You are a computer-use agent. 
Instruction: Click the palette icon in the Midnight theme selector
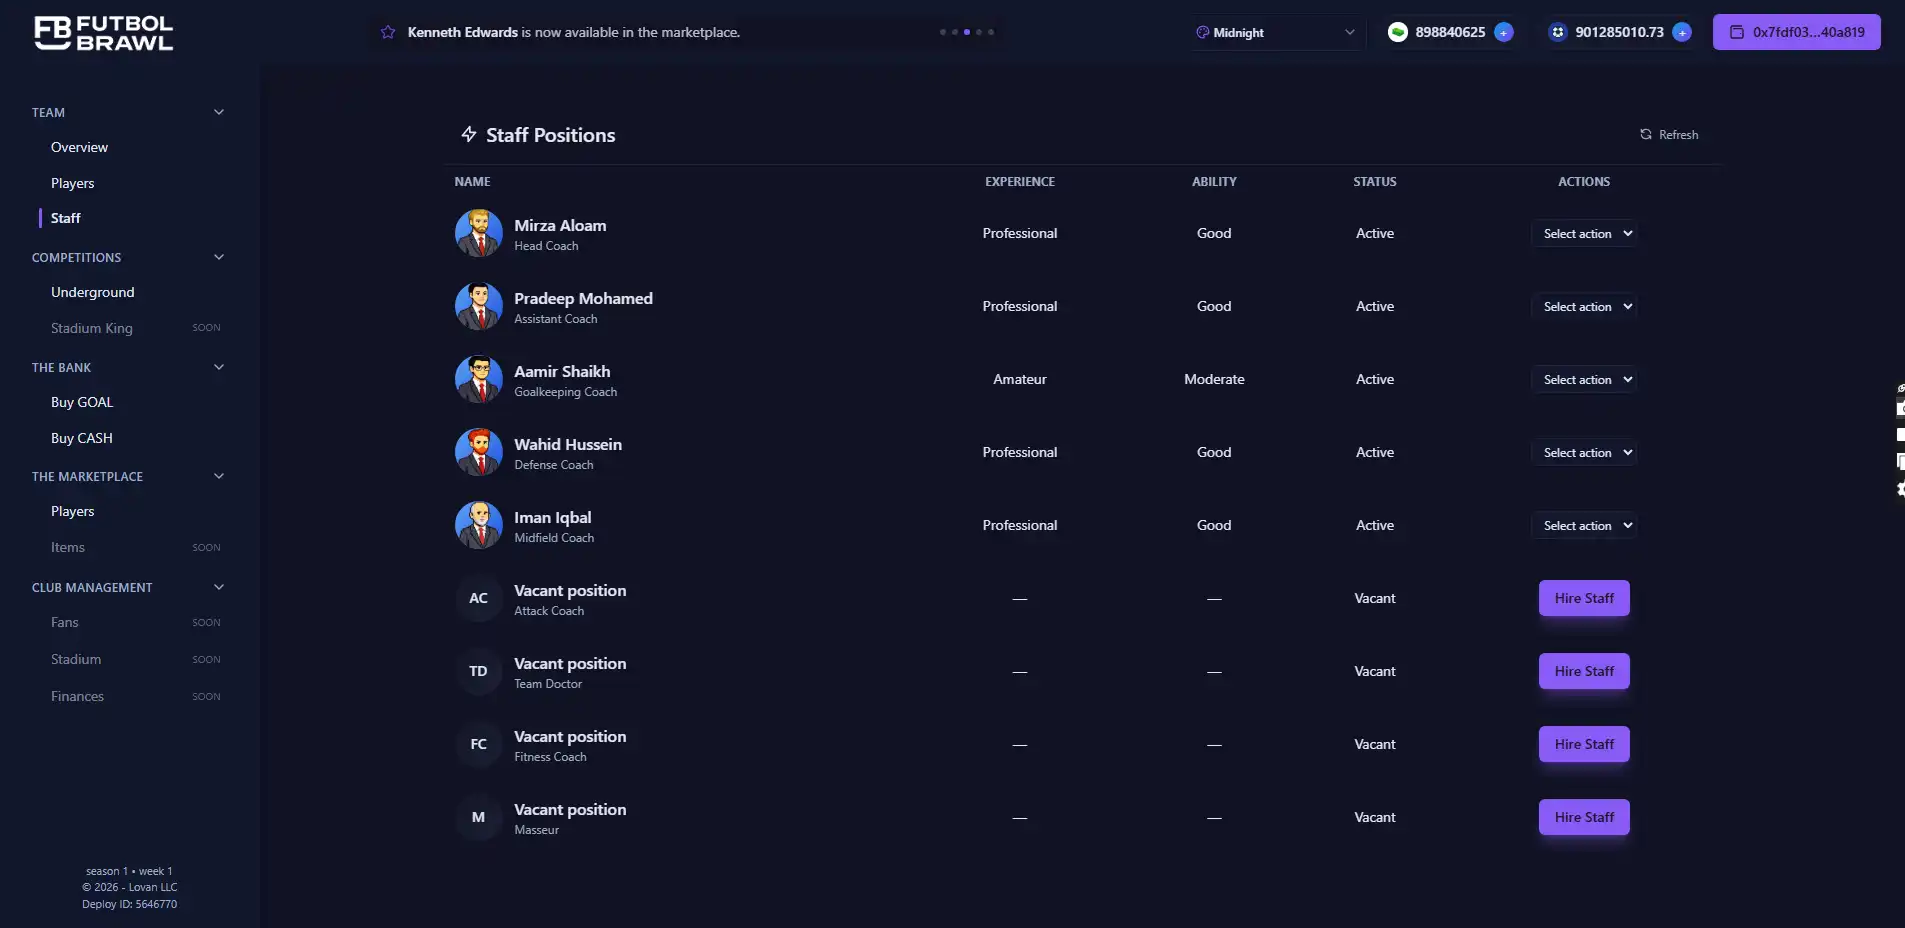click(x=1204, y=32)
